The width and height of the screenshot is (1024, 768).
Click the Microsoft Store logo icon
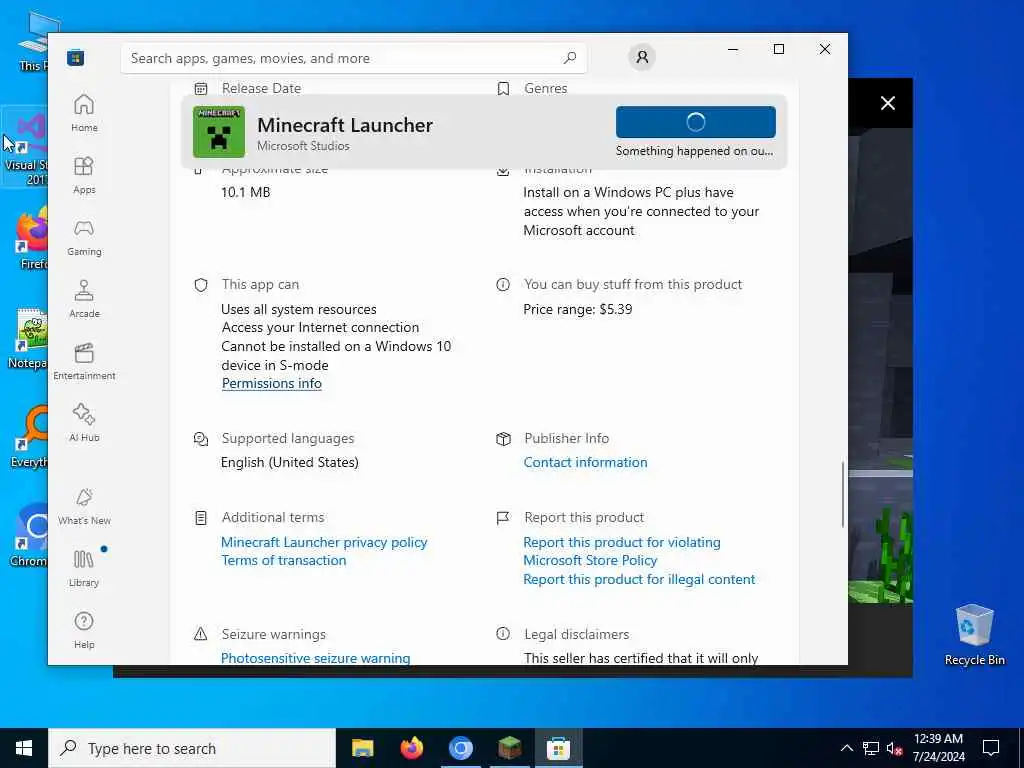point(75,57)
